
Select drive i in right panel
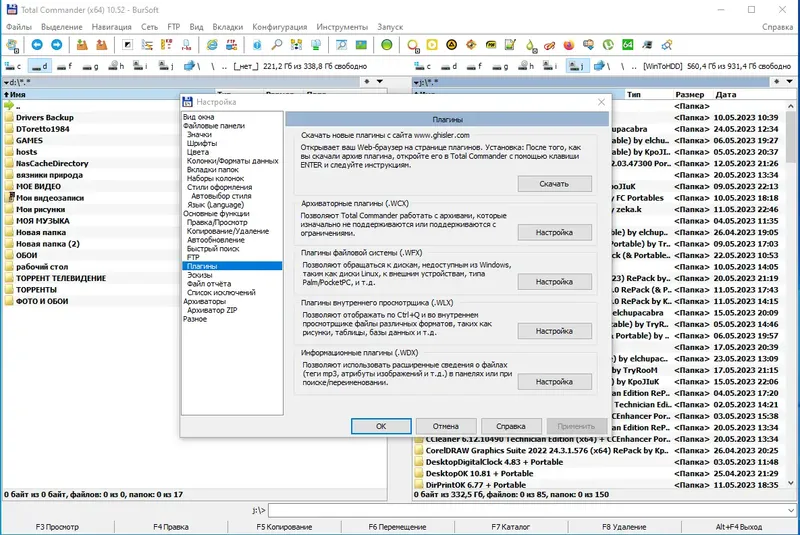552,66
